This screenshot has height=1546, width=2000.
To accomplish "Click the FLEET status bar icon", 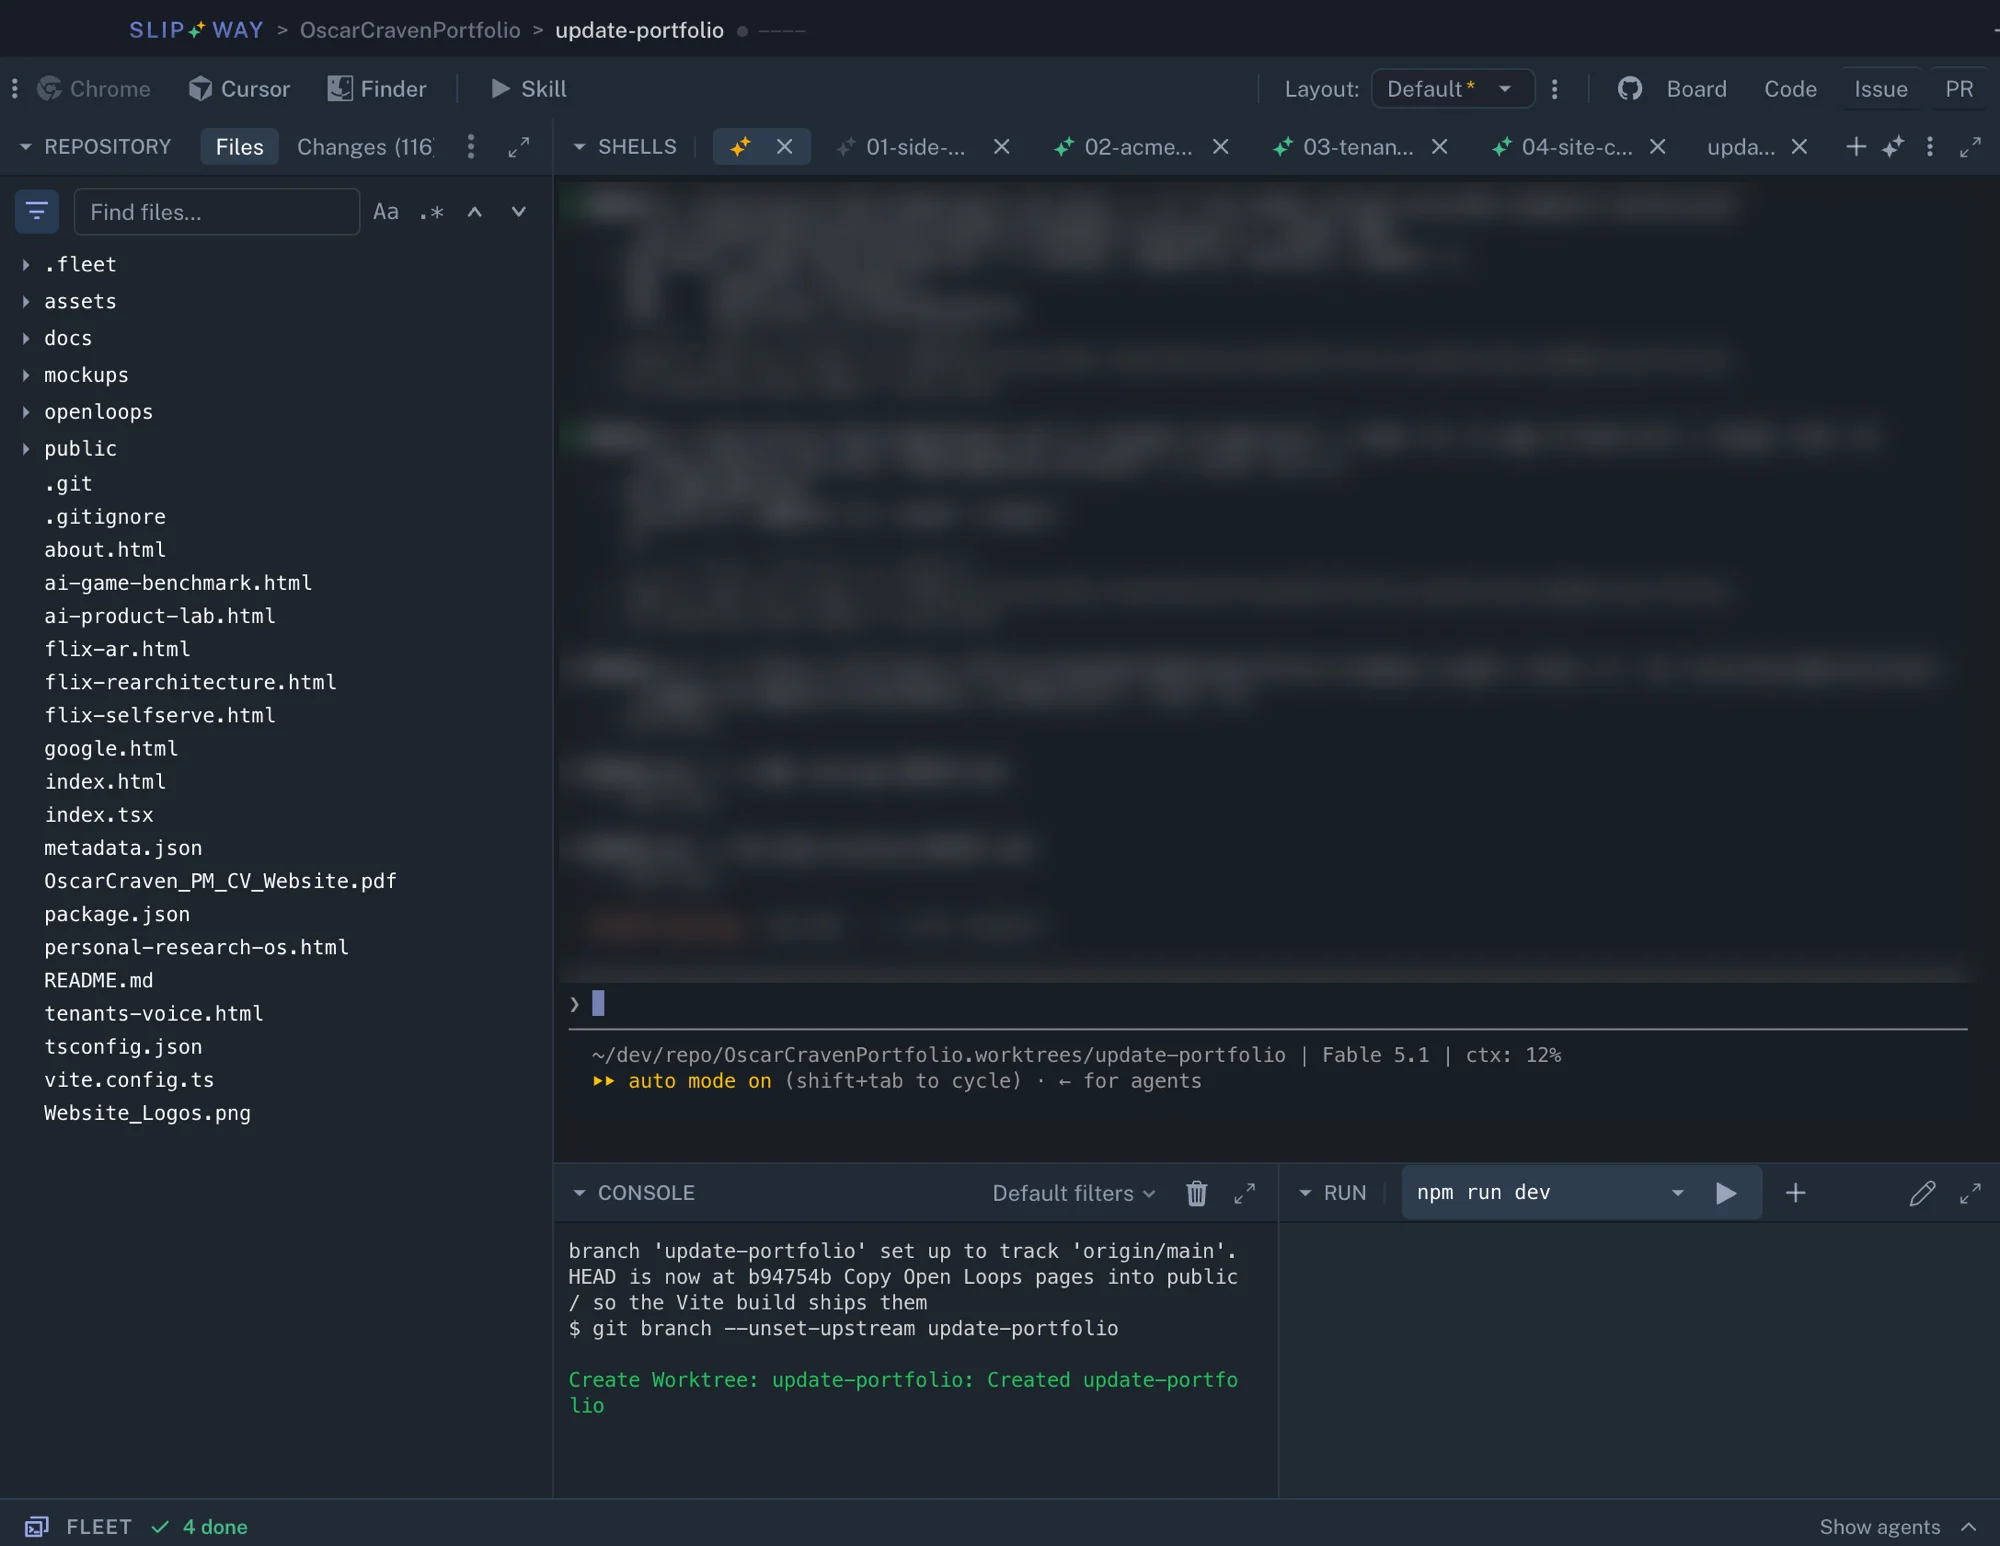I will point(37,1527).
